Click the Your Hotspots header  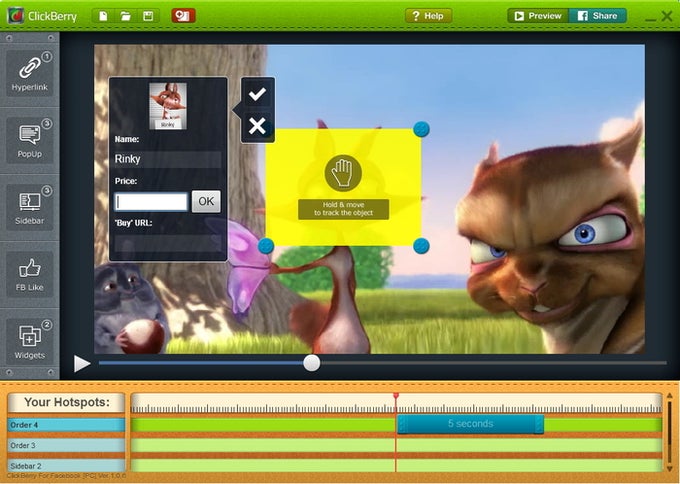point(66,402)
